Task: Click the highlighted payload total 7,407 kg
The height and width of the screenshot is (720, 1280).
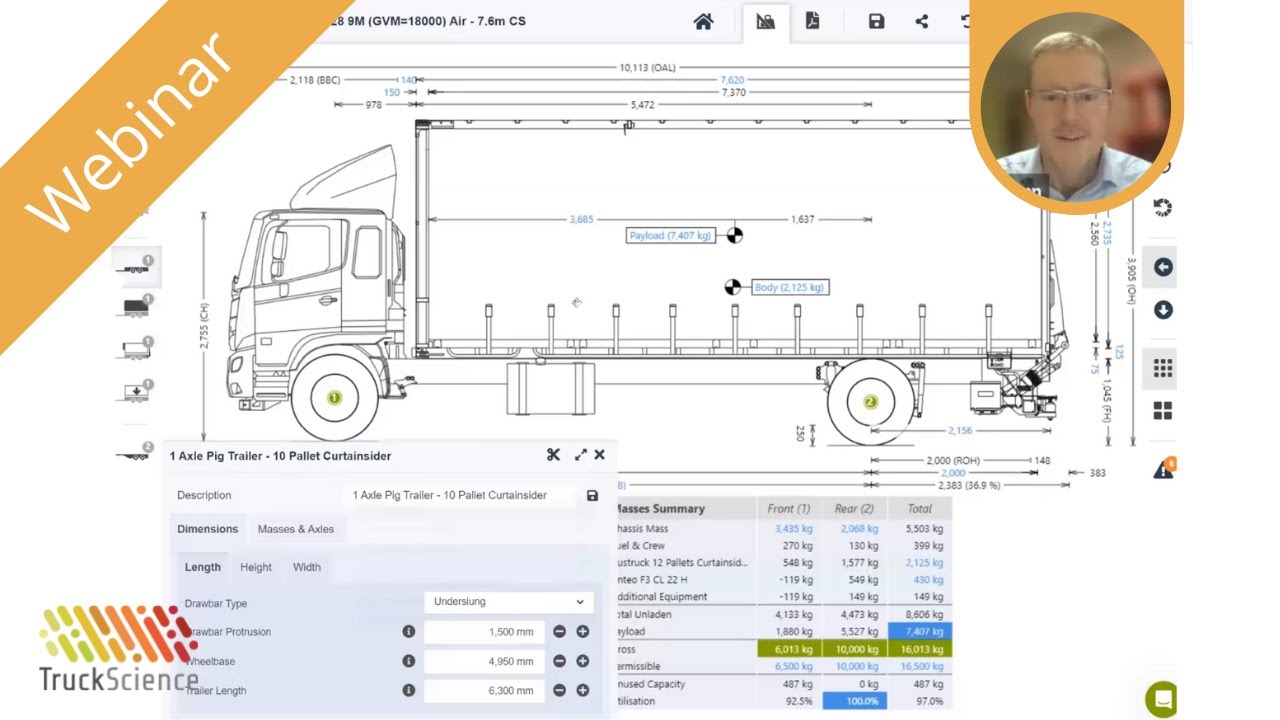Action: 920,632
